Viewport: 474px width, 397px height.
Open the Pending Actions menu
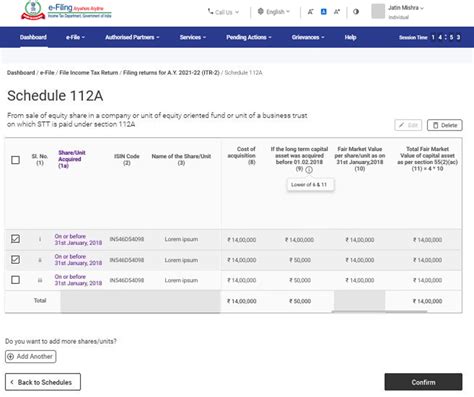tap(249, 37)
